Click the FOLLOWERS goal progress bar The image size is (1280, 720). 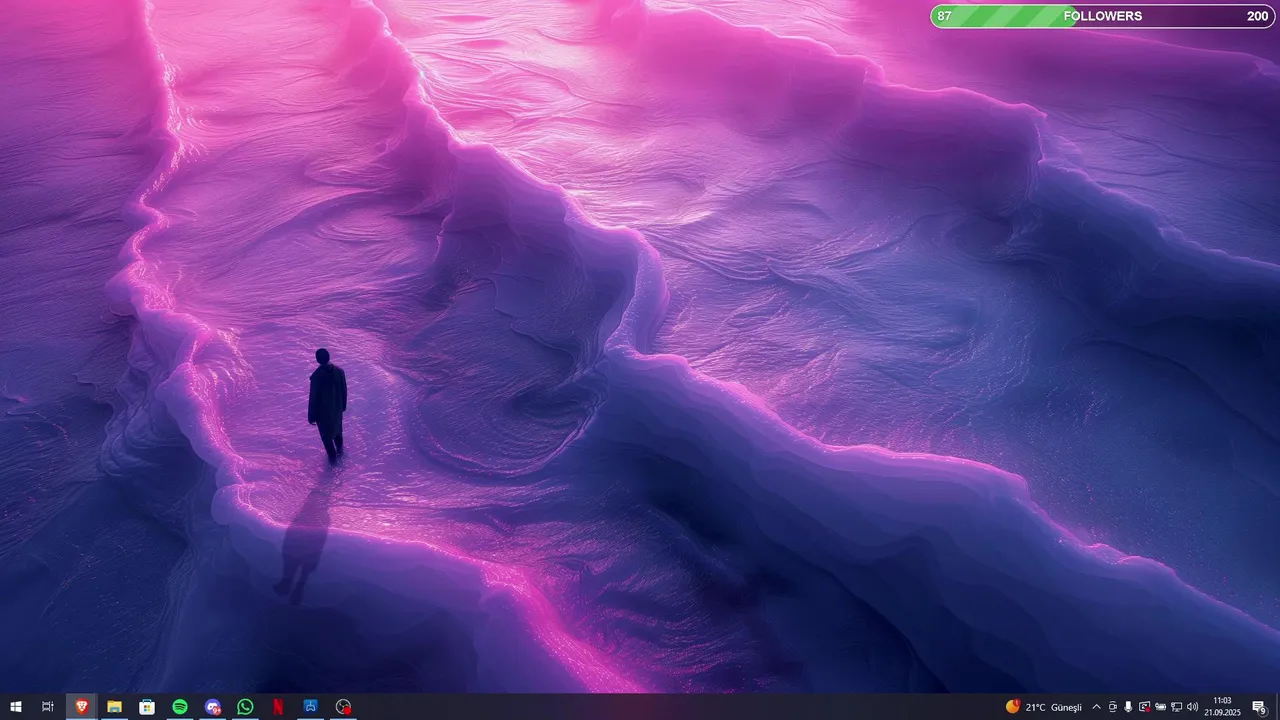point(1103,16)
